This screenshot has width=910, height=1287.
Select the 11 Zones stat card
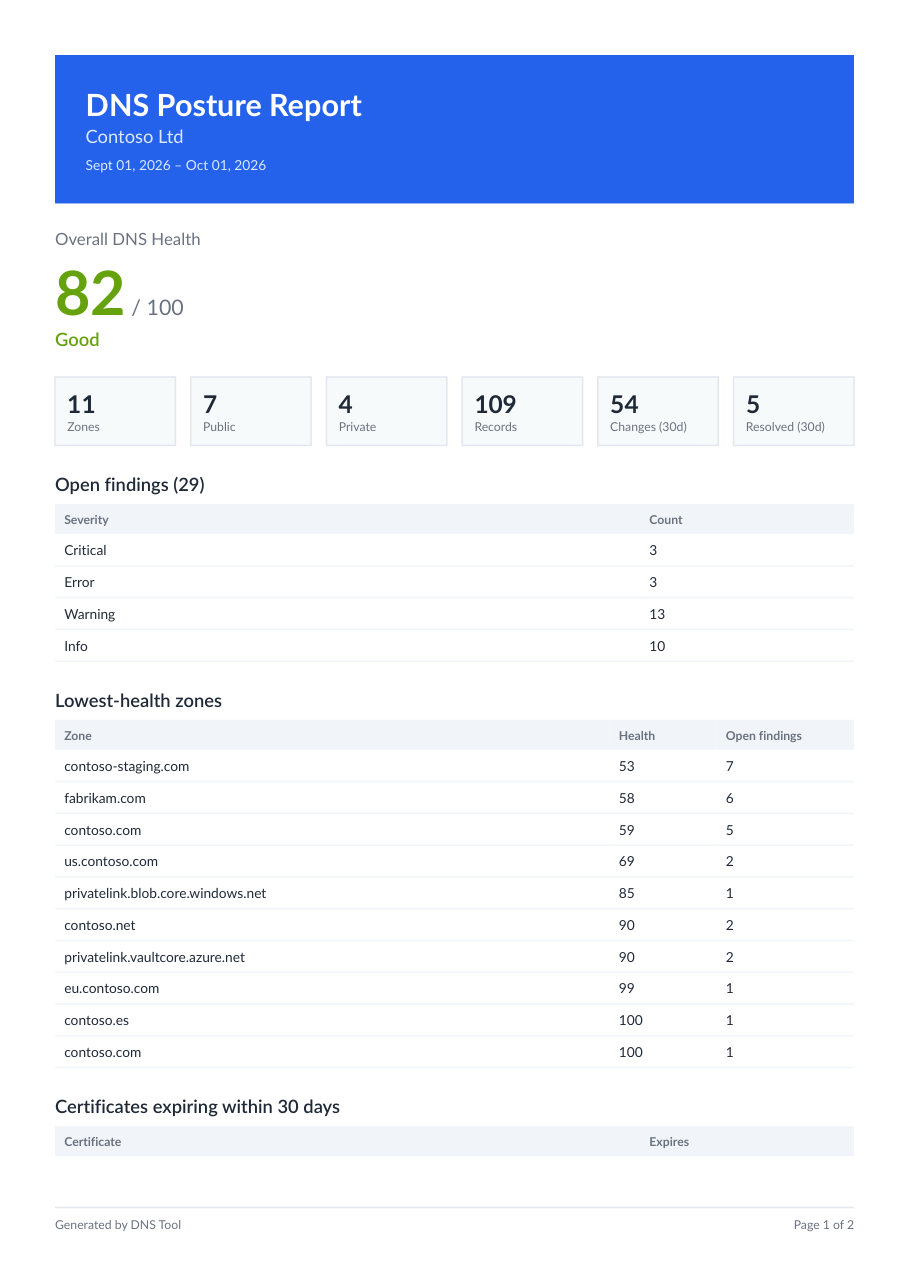[x=115, y=411]
